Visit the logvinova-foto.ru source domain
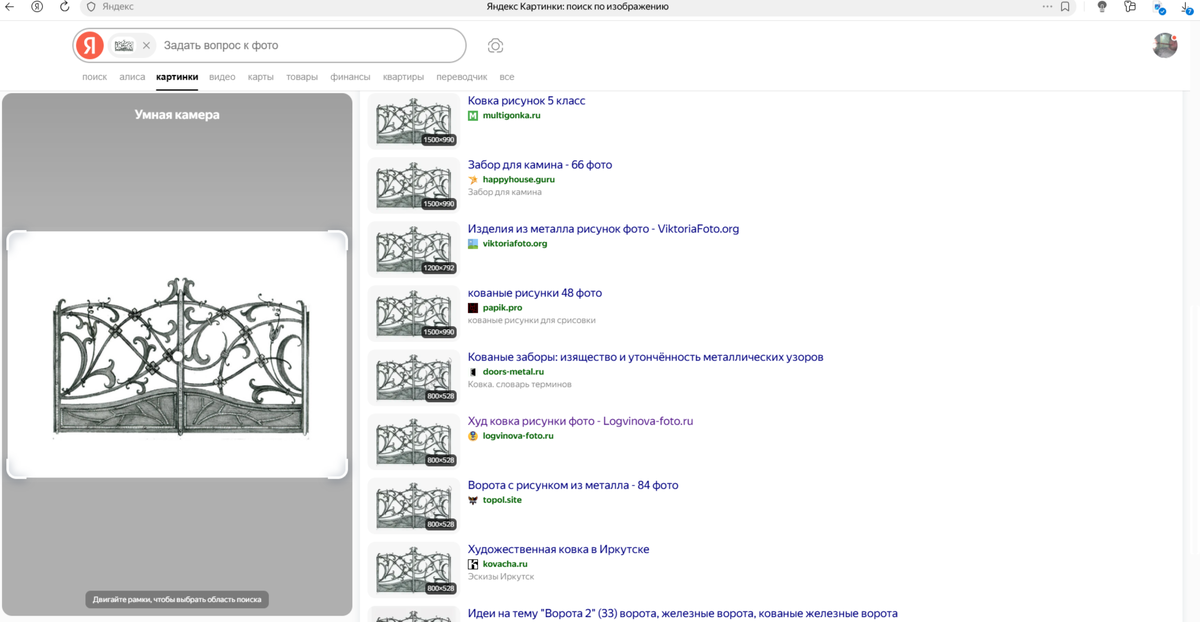1200x622 pixels. [518, 436]
